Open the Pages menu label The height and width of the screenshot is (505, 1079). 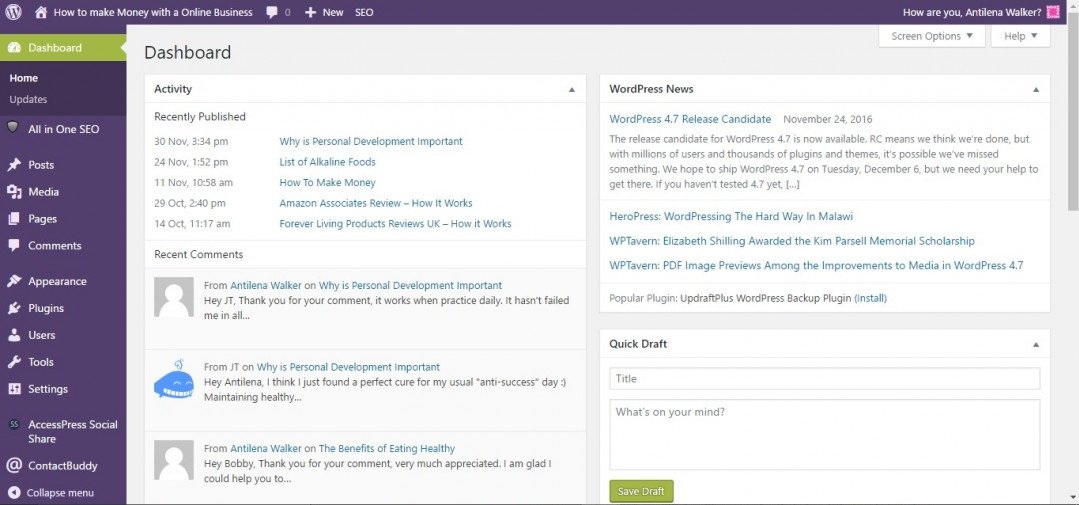(42, 218)
